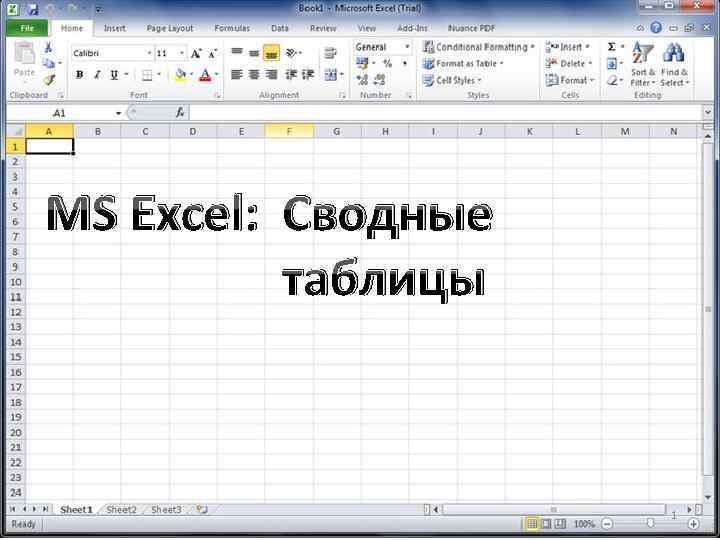Open the font size 11 dropdown
This screenshot has height=540, width=720.
click(x=182, y=54)
